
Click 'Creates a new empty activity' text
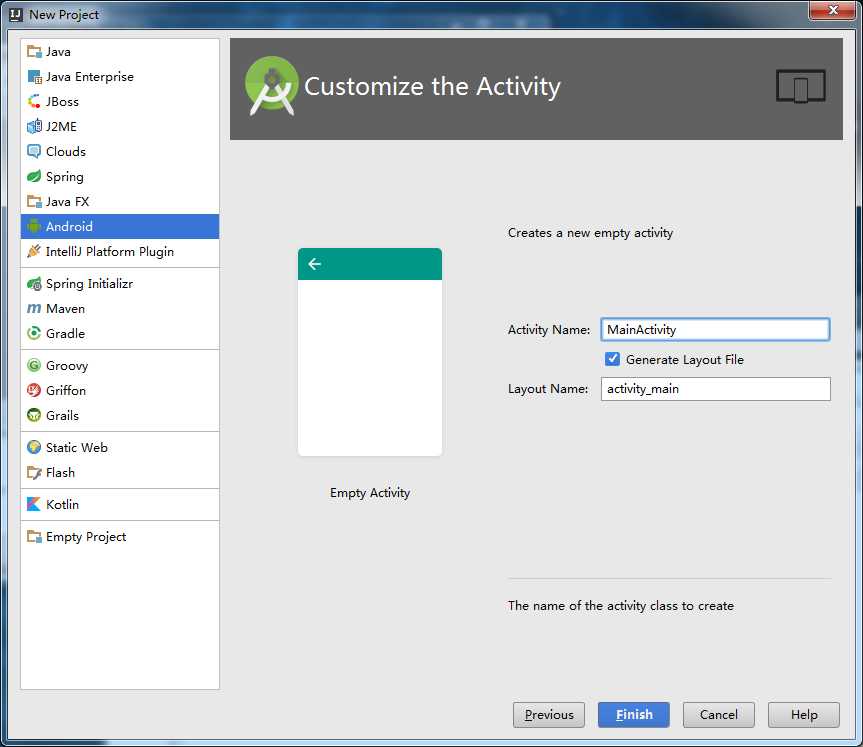[x=590, y=233]
